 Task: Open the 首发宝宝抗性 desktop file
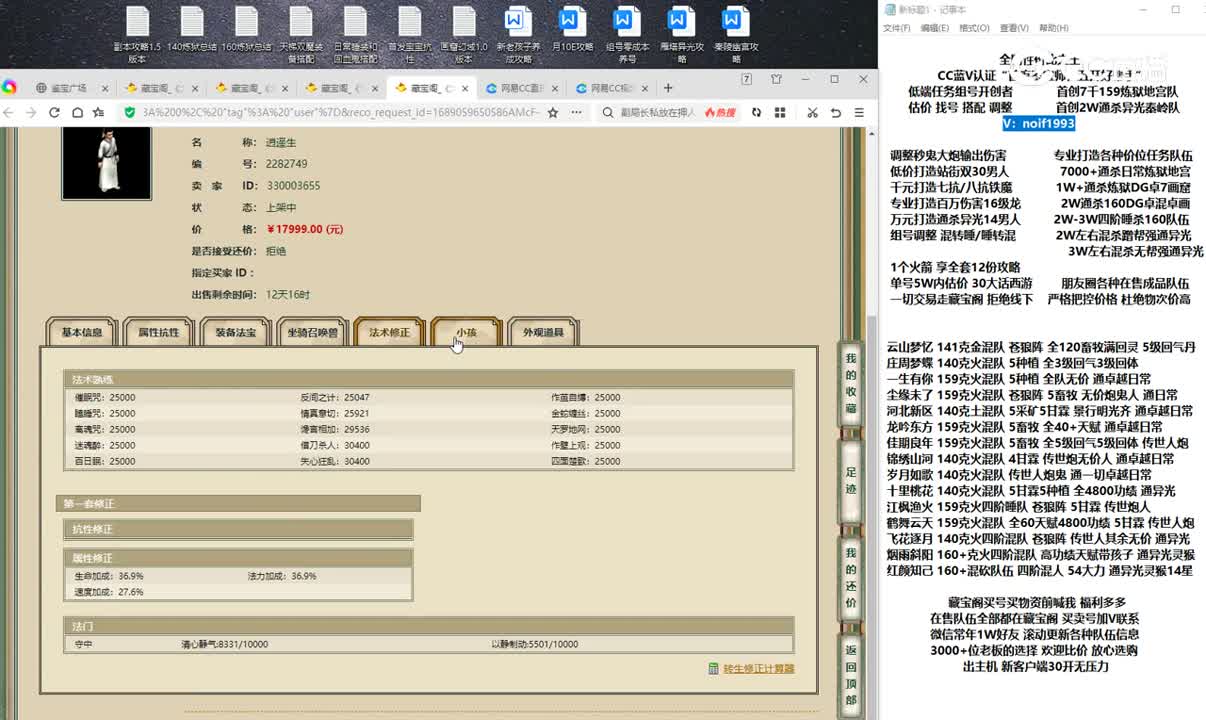410,34
